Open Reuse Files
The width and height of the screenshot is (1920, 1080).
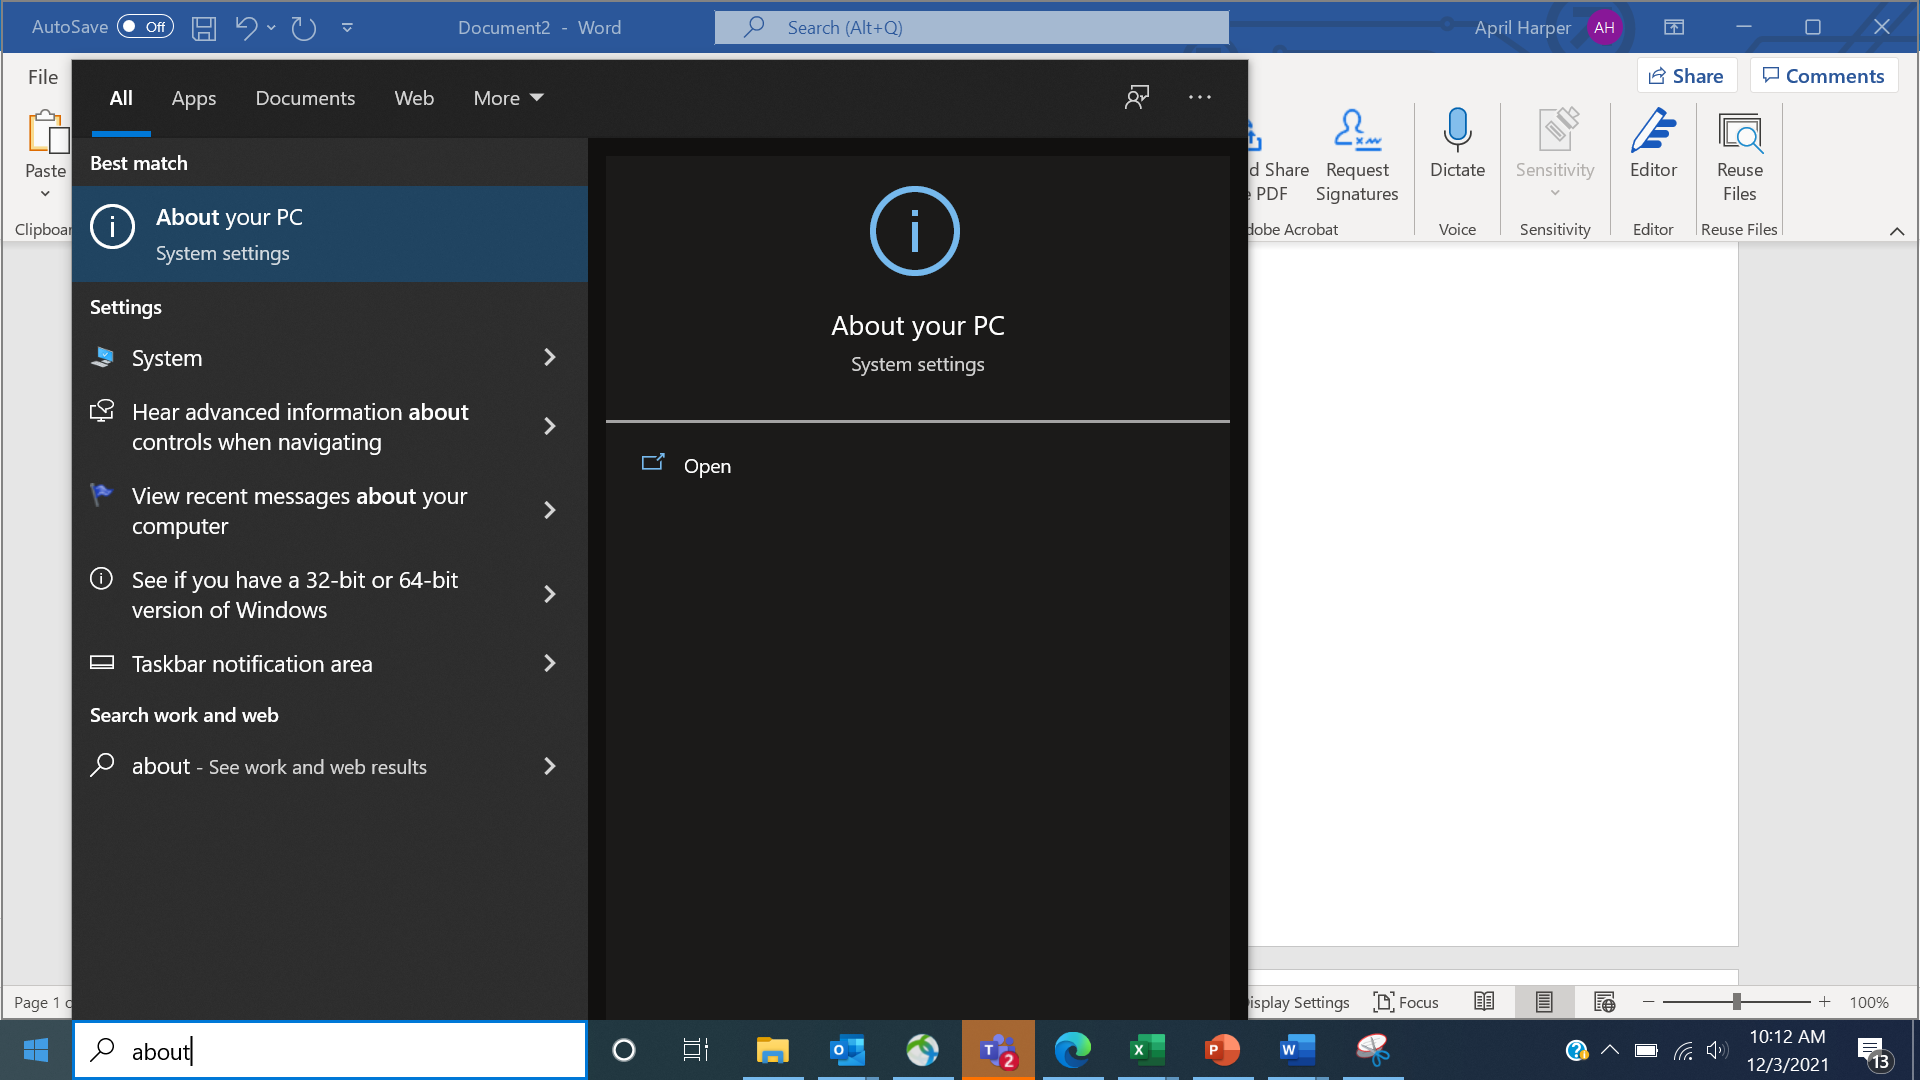[1740, 156]
